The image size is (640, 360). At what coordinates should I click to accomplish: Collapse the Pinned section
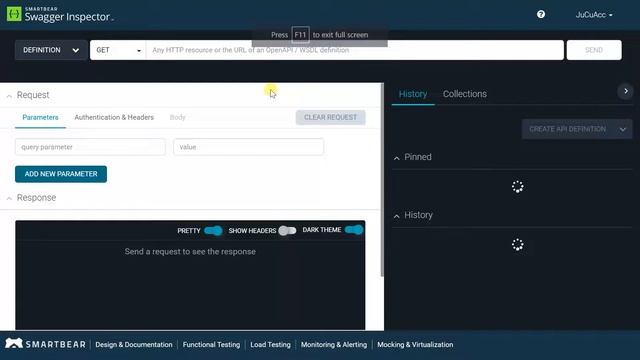click(x=396, y=158)
